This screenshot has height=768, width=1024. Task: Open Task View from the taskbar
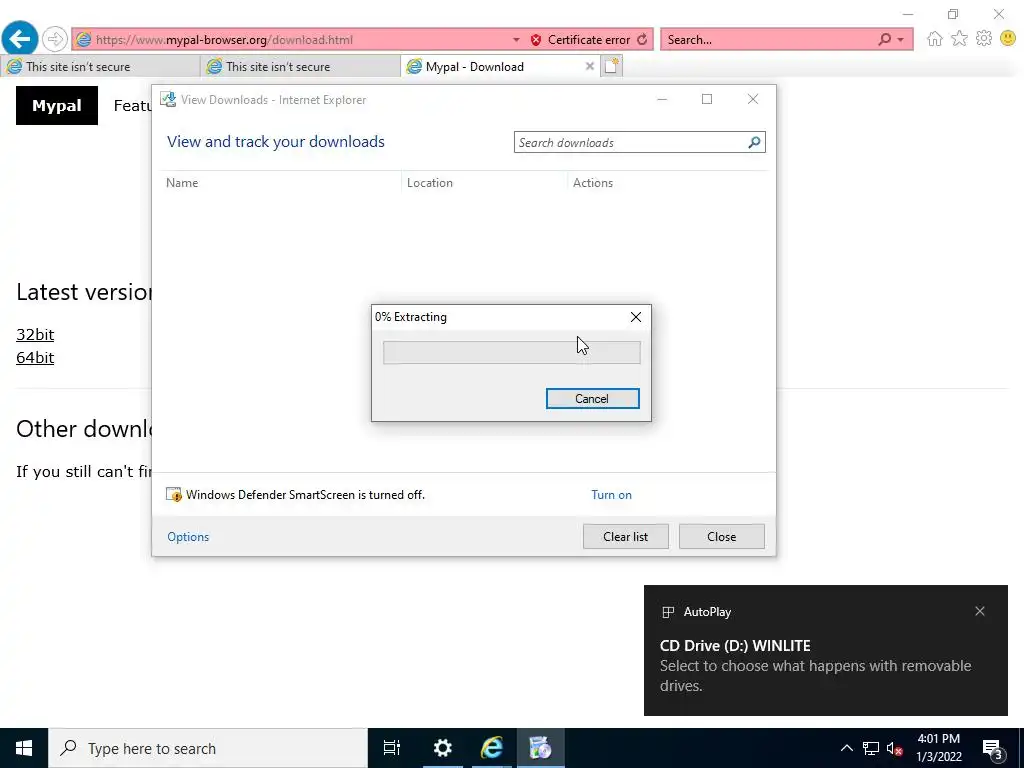392,748
